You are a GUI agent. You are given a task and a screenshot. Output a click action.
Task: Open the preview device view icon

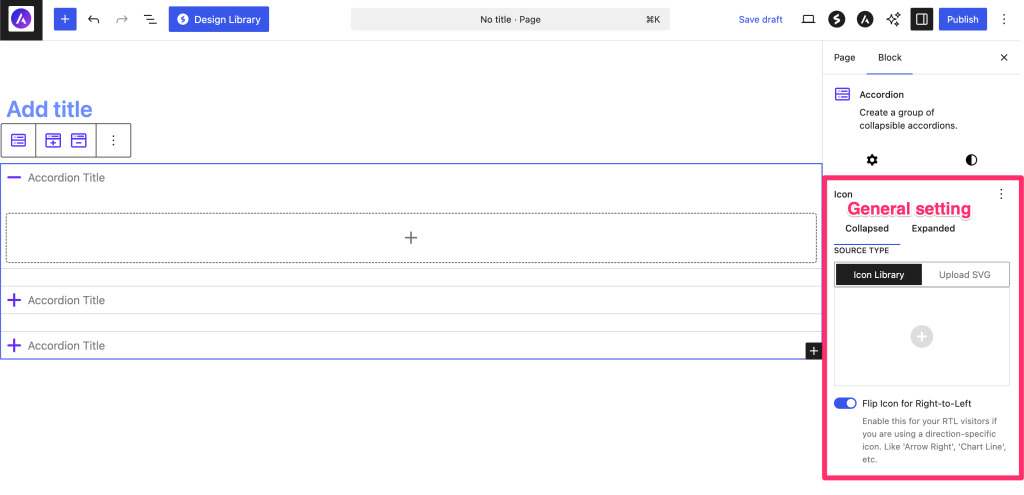pos(808,19)
